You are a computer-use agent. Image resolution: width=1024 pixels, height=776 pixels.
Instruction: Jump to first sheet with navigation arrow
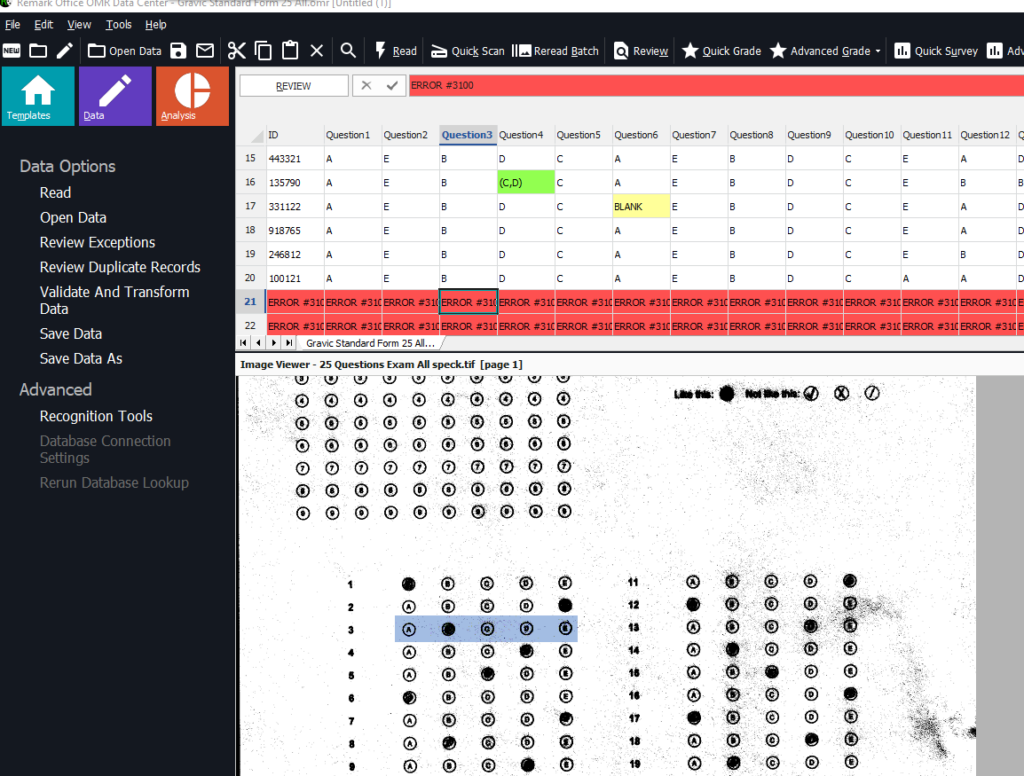[244, 343]
